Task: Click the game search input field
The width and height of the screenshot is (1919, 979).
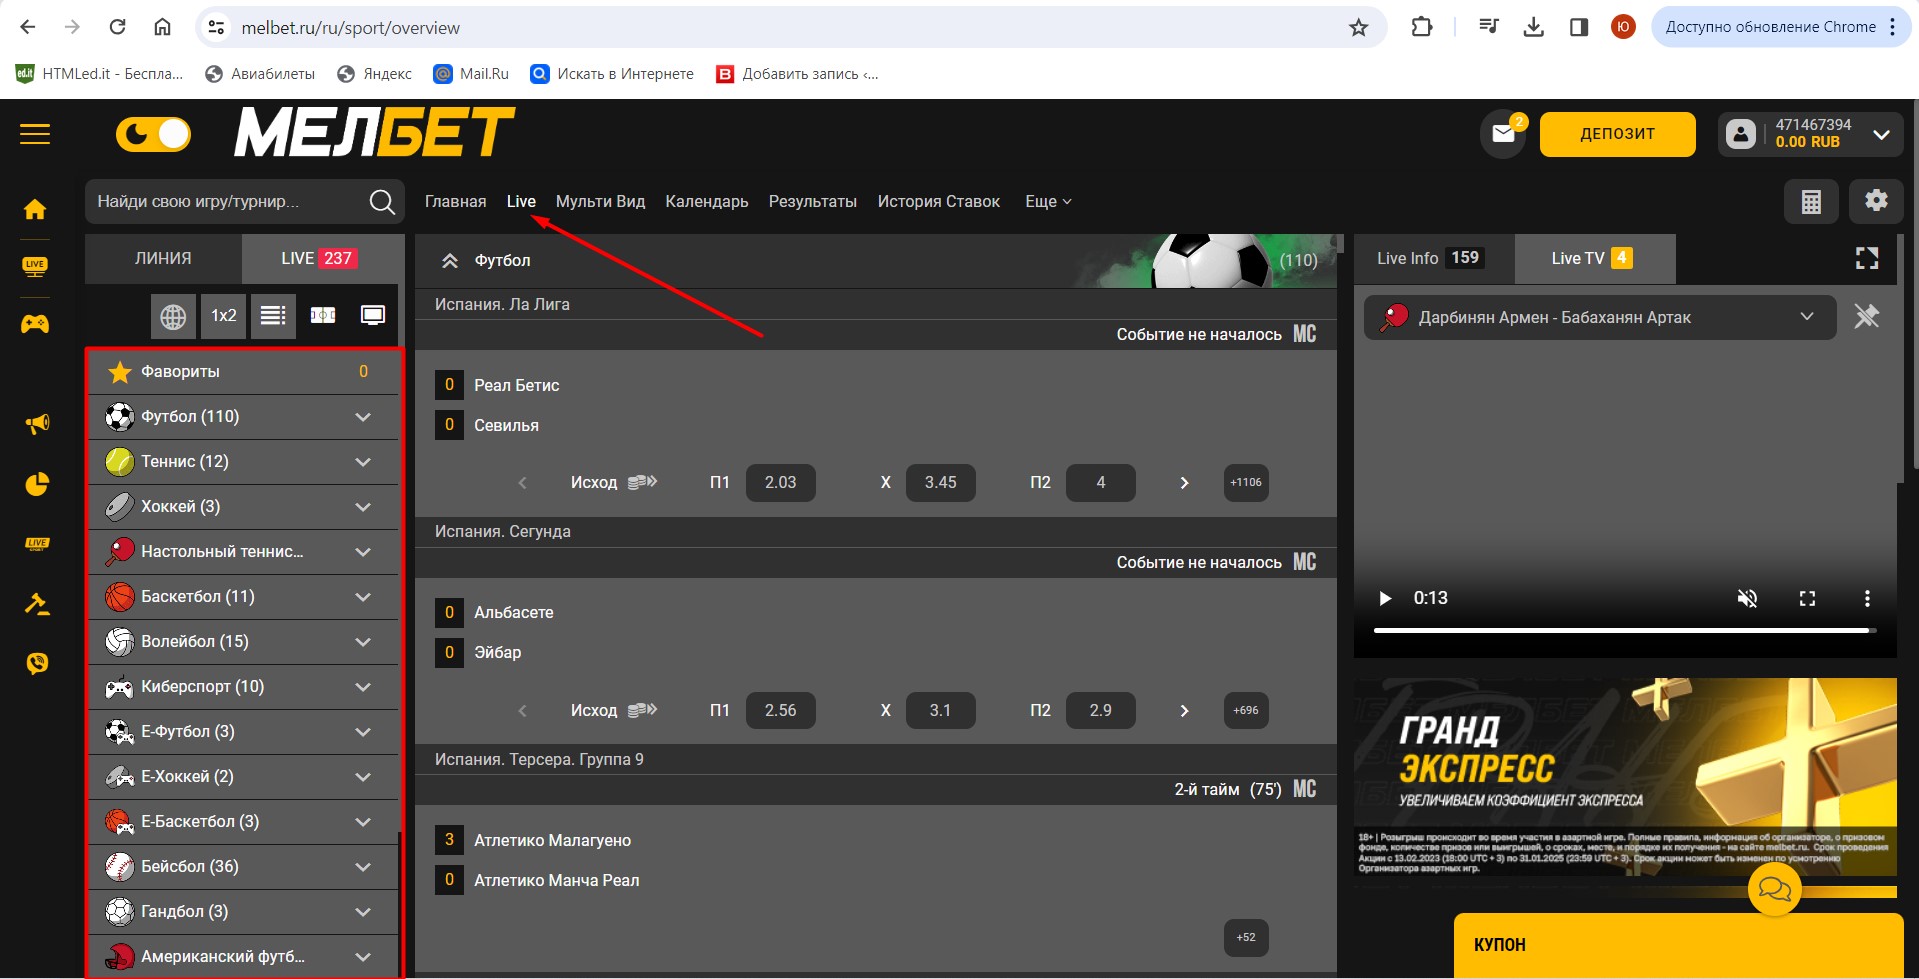Action: point(230,202)
